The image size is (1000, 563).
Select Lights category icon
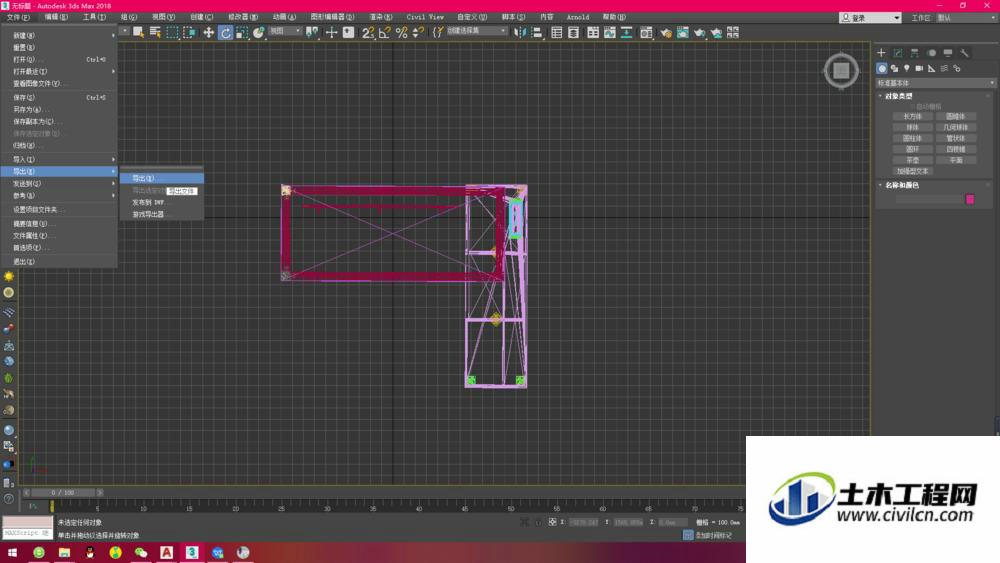tap(906, 68)
